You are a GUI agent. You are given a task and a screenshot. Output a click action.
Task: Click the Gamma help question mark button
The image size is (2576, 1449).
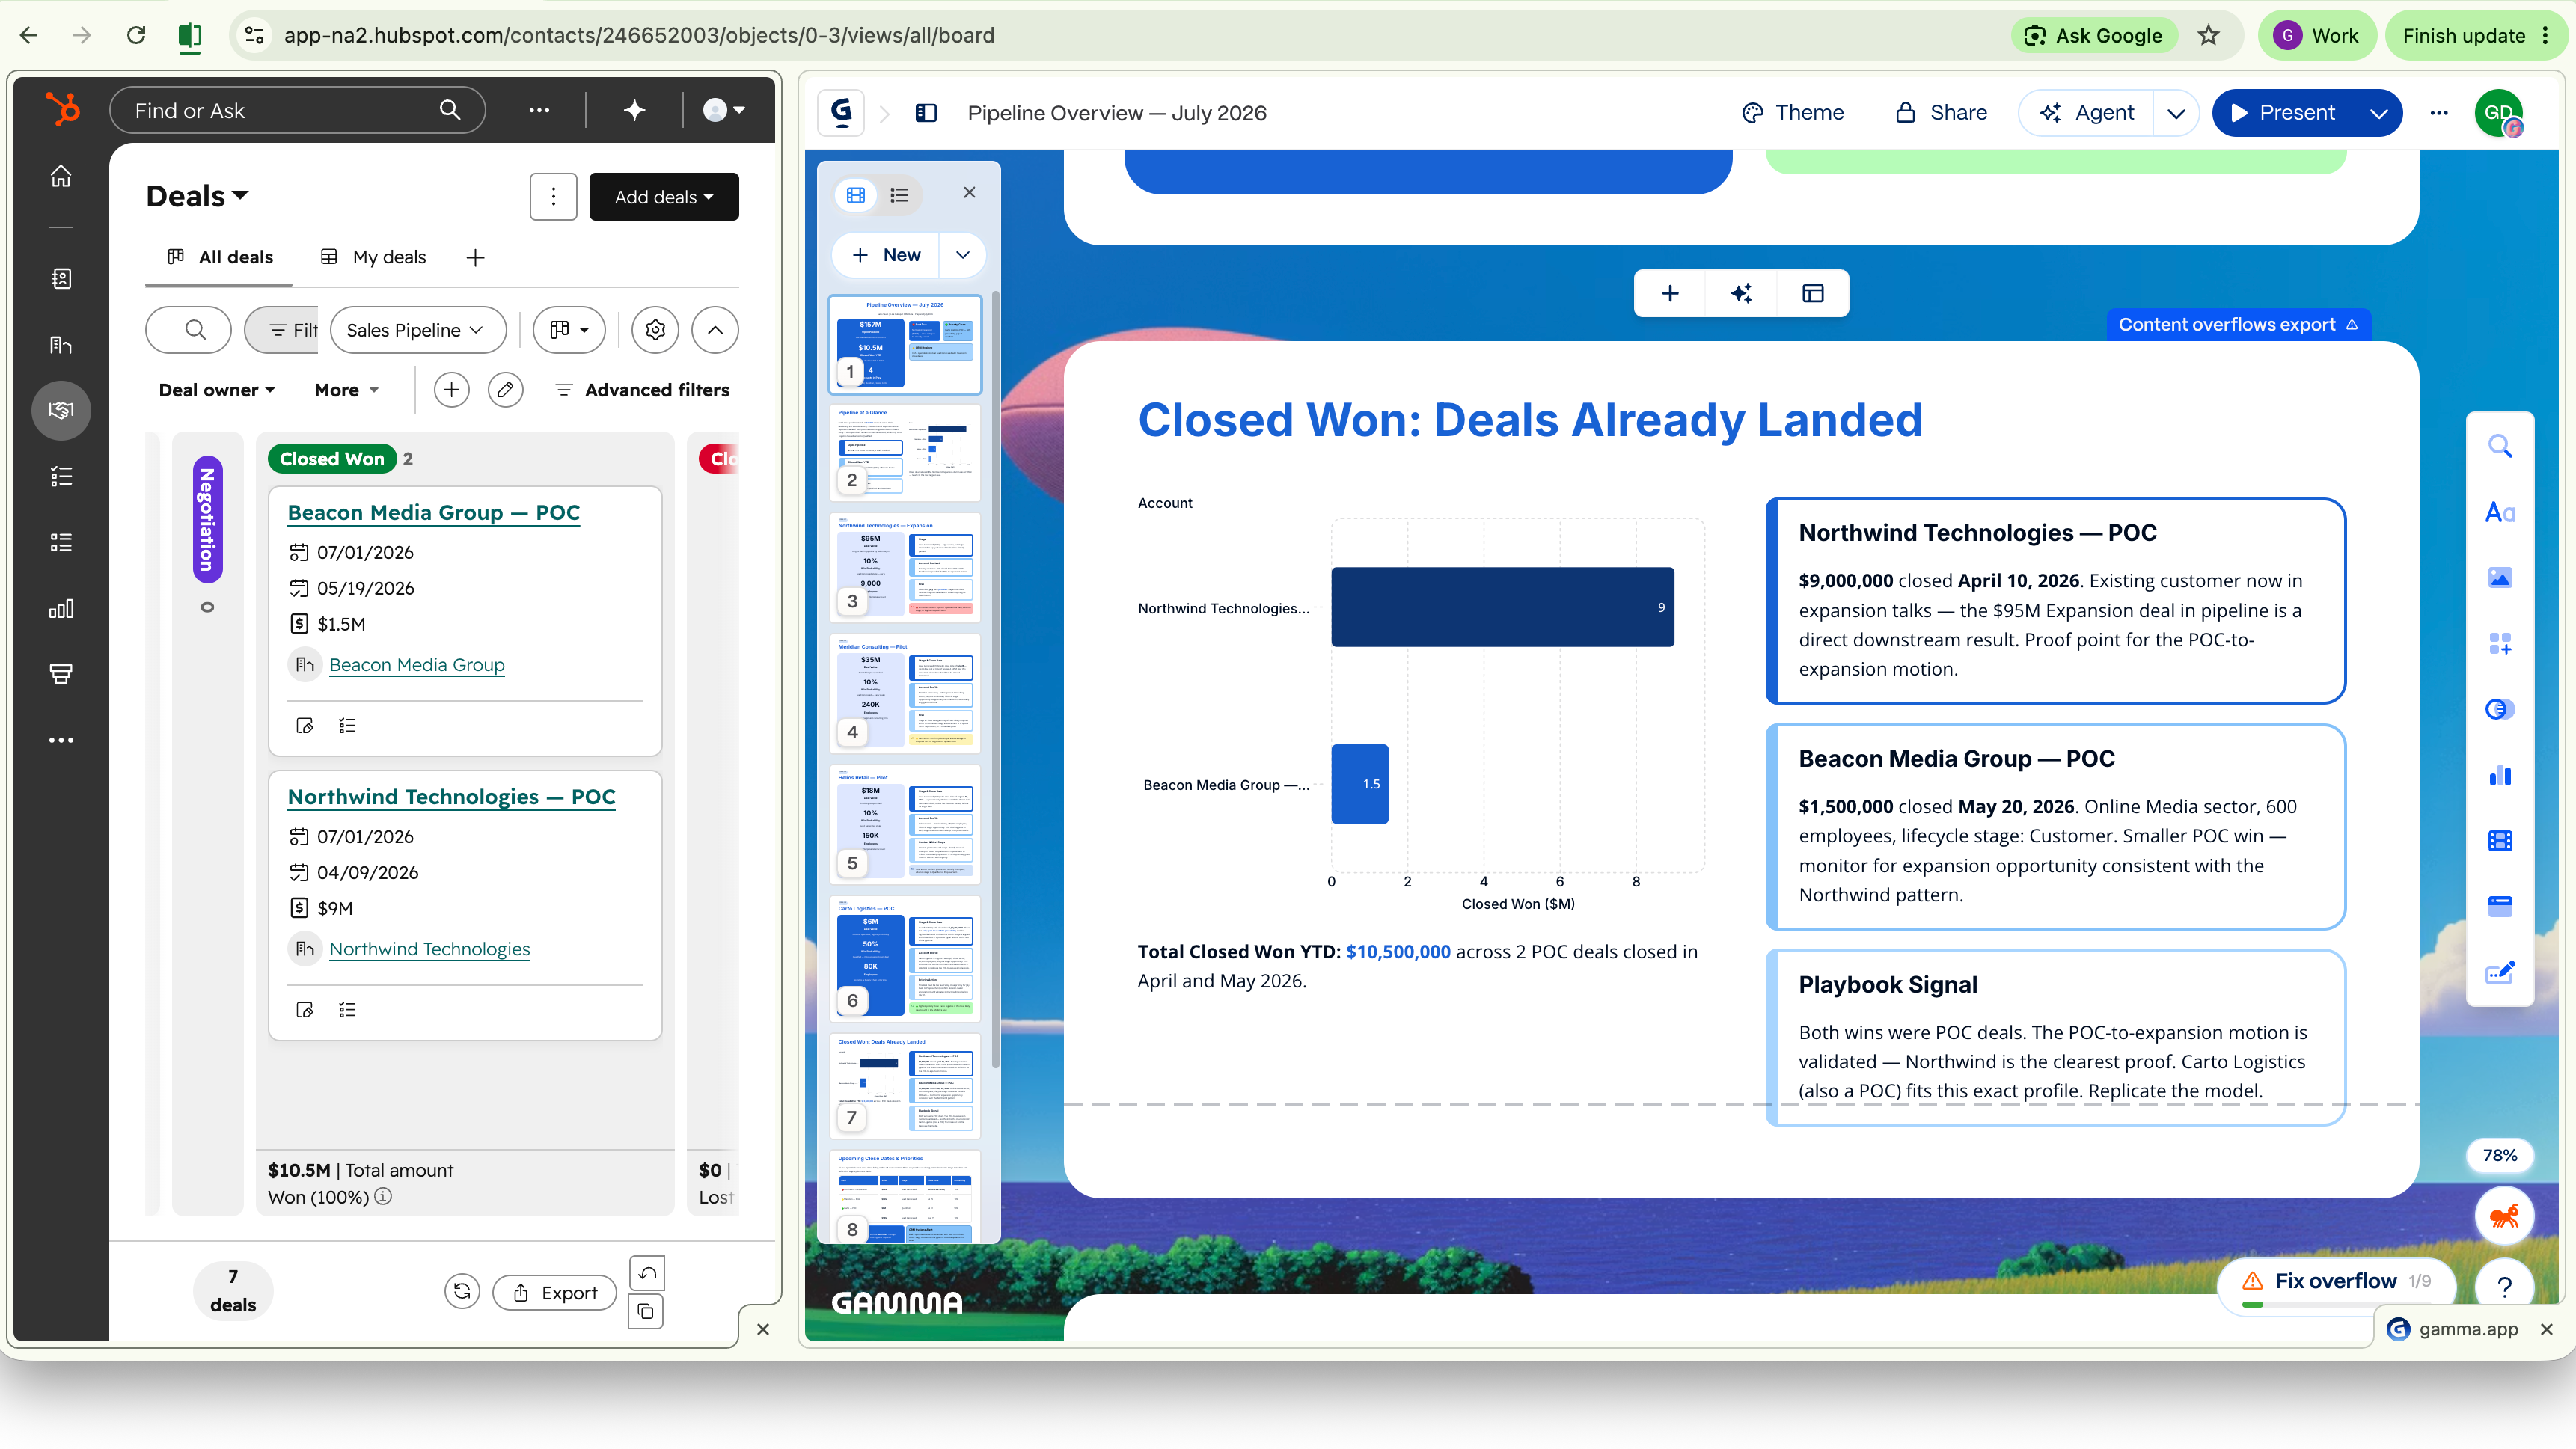coord(2504,1286)
